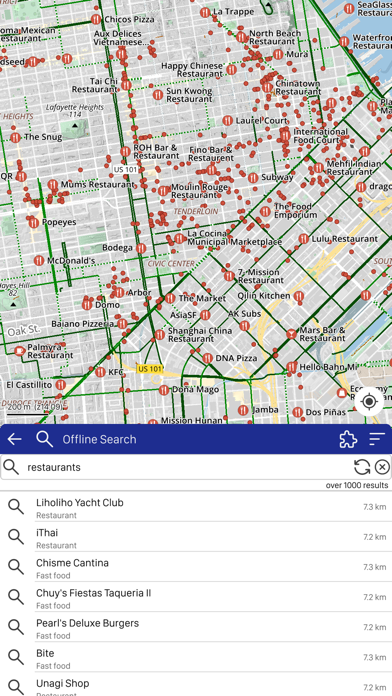Go back using the arrow in Offline Search bar
Screen dimensions: 392x696
[15, 439]
